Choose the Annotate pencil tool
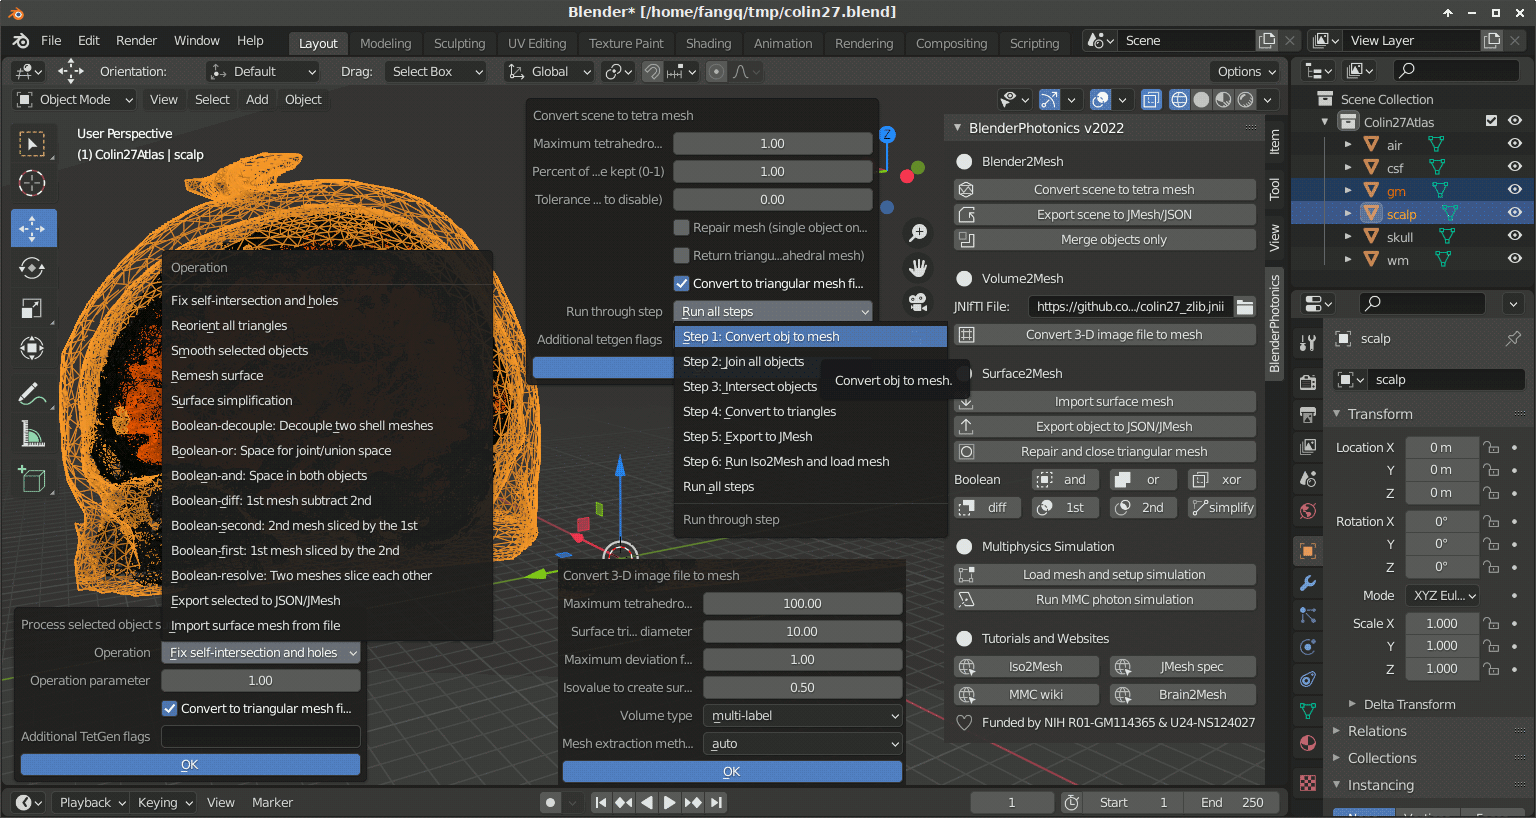 click(x=33, y=394)
